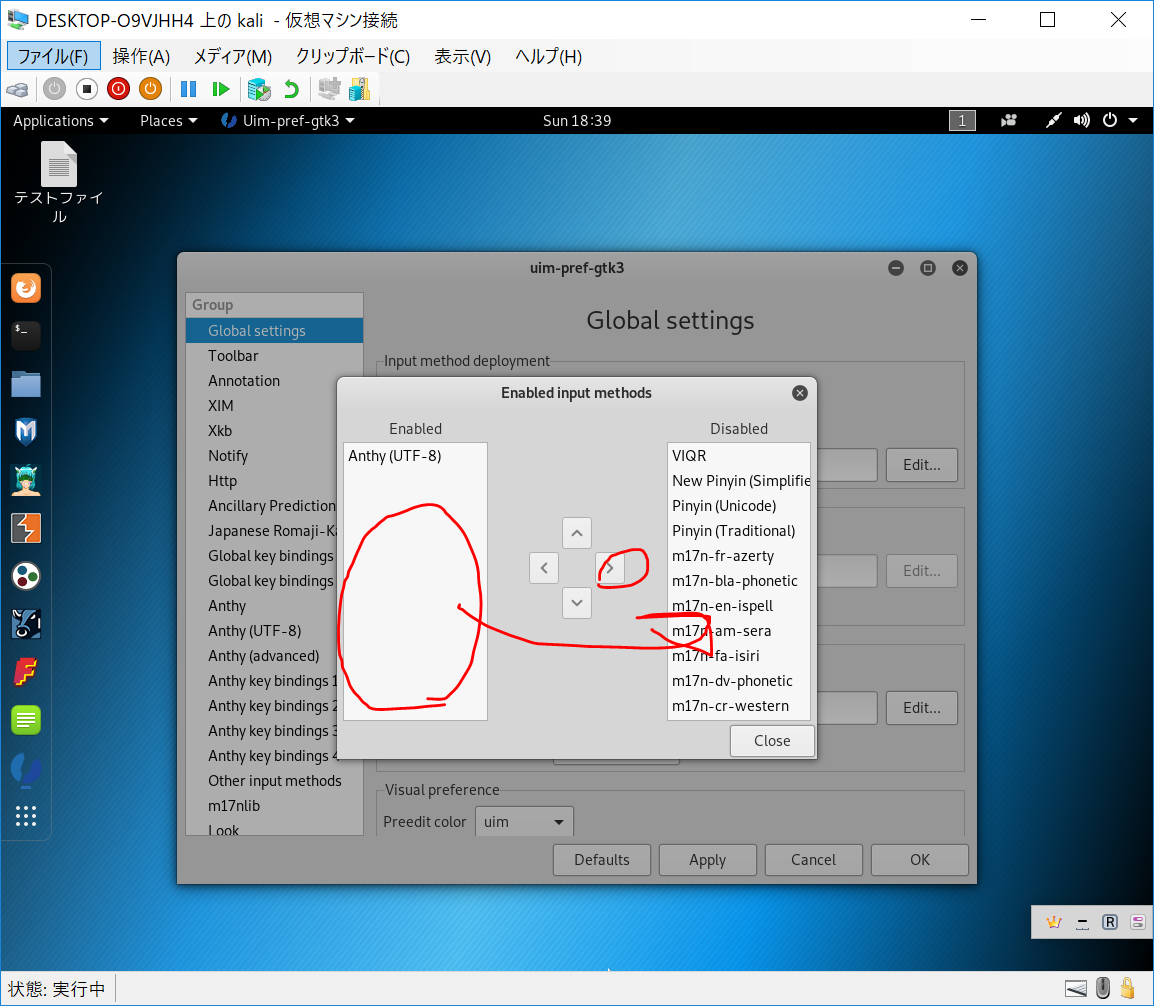Open Firefox from the Kali dock
The width and height of the screenshot is (1154, 1006).
[x=26, y=289]
